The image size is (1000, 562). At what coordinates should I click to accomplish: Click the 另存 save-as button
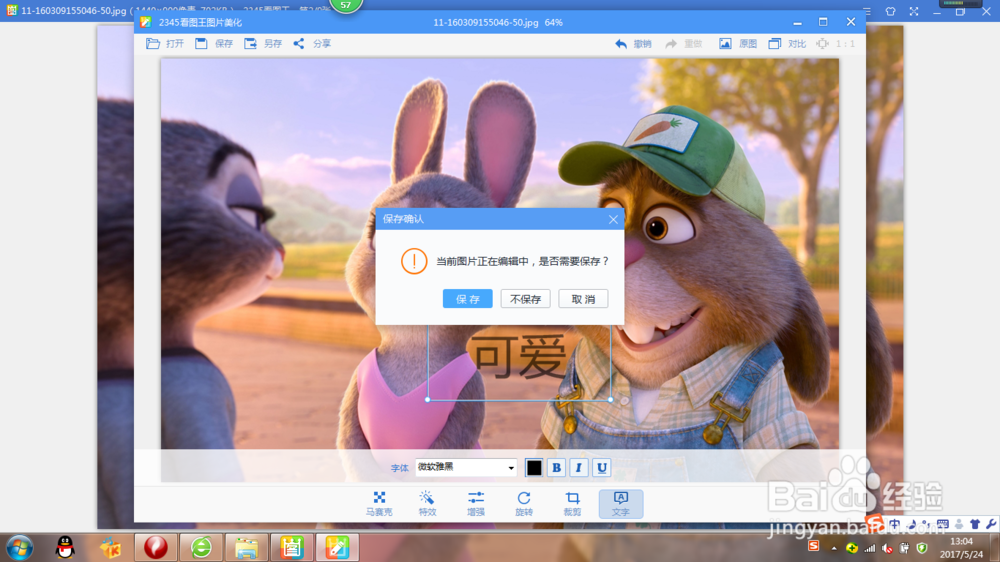click(263, 43)
